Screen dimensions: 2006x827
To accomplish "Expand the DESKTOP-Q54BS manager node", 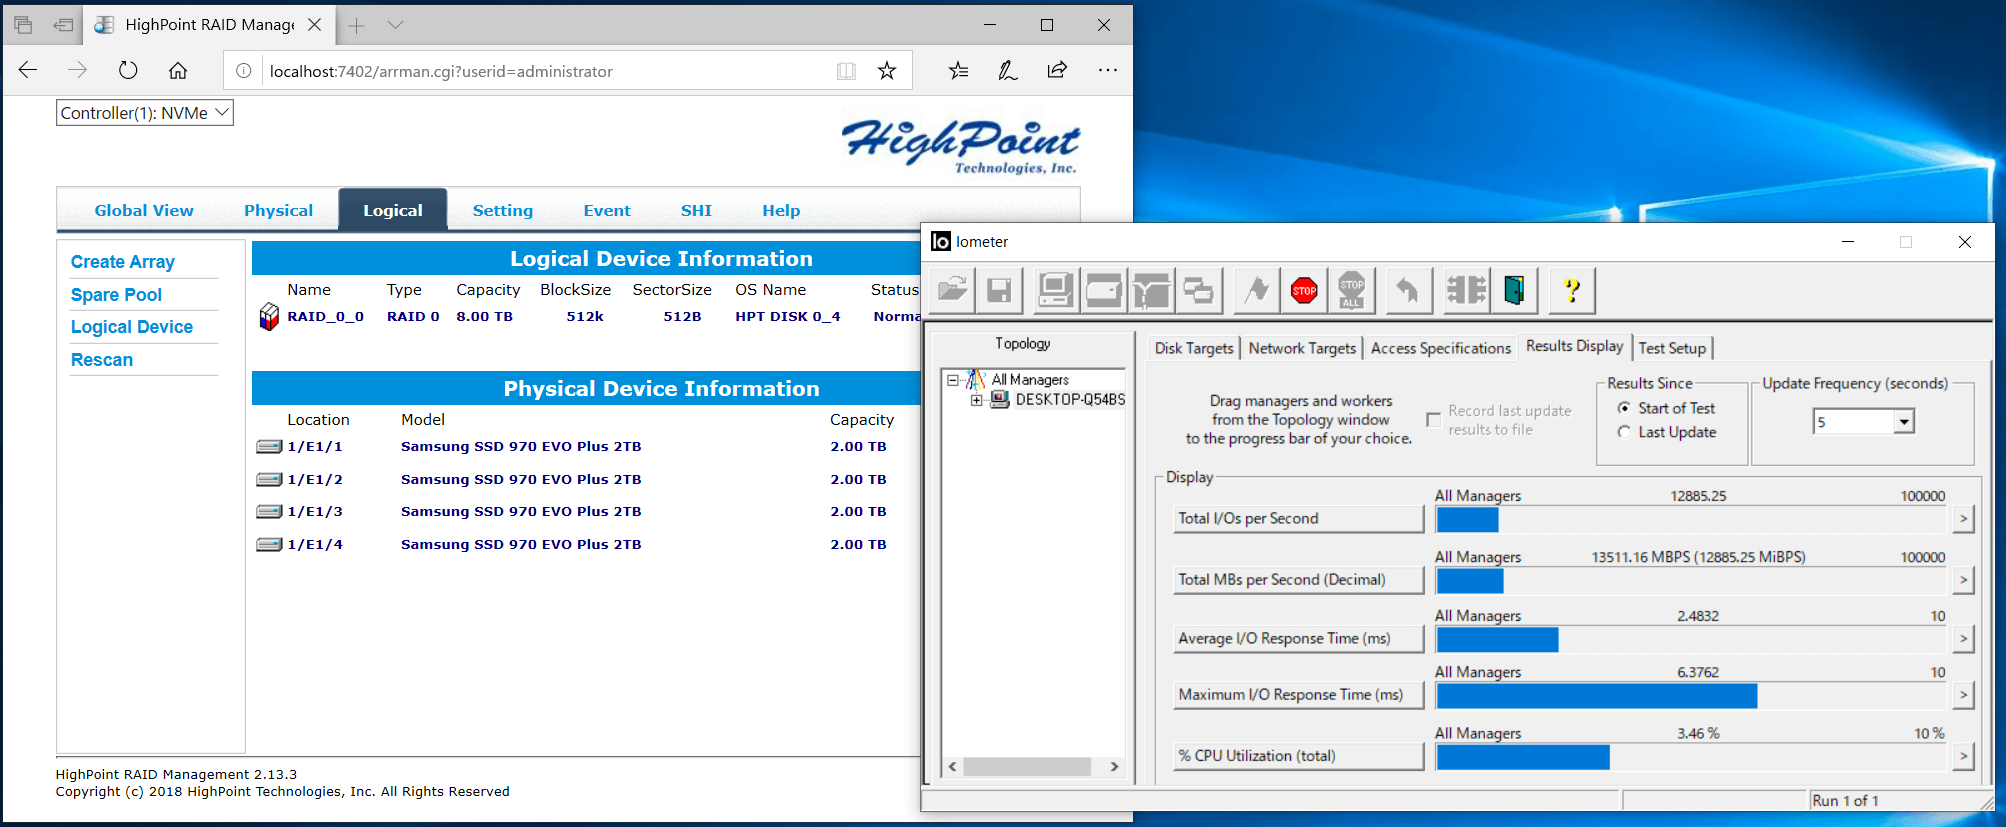I will click(976, 400).
